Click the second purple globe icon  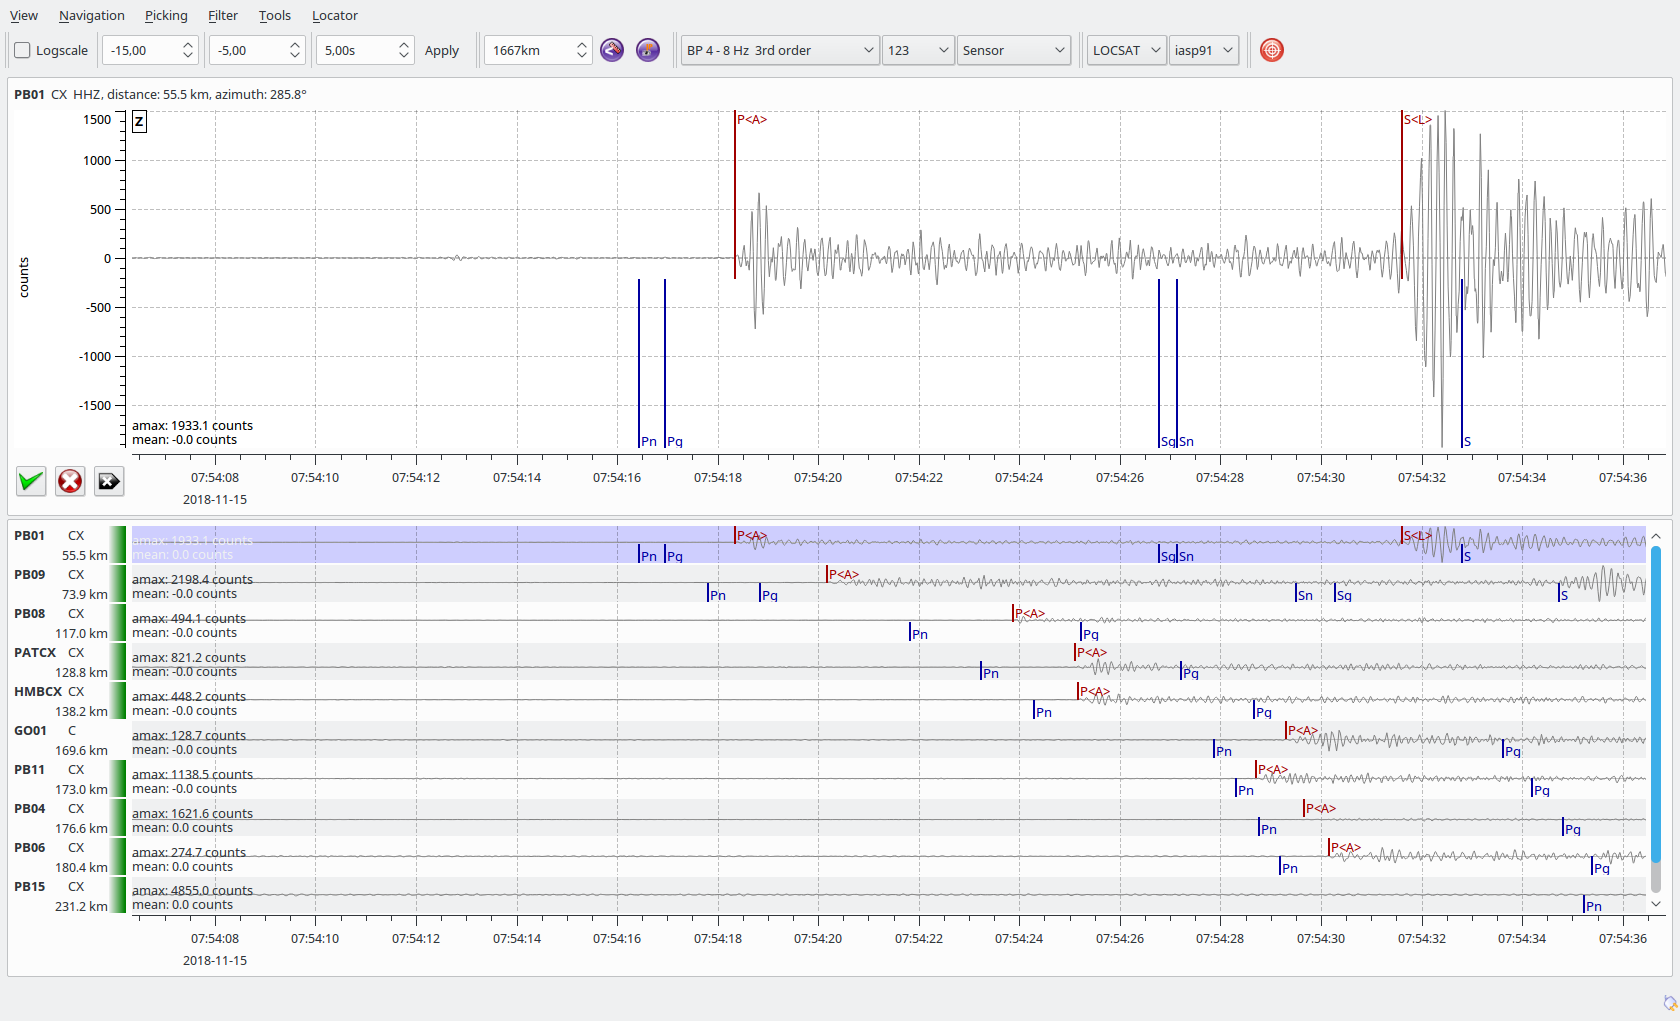tap(648, 50)
